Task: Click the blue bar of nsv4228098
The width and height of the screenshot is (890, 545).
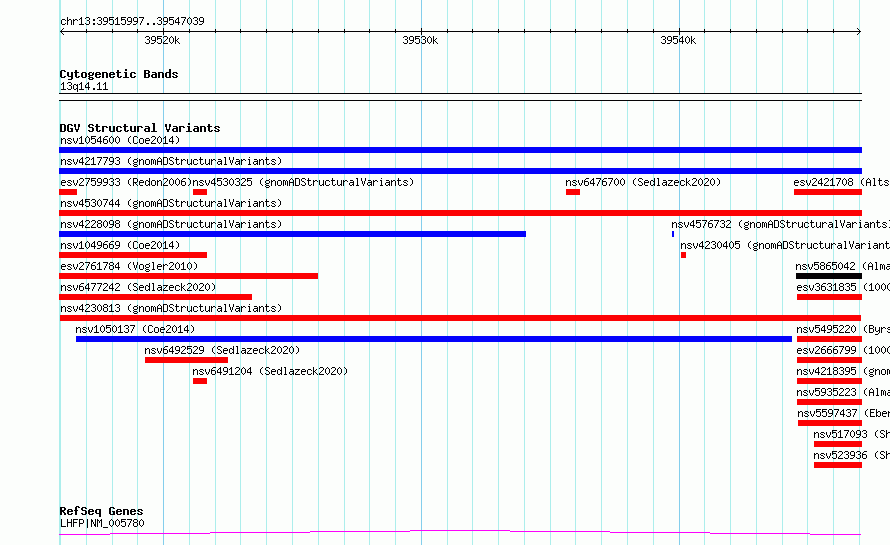Action: [292, 234]
